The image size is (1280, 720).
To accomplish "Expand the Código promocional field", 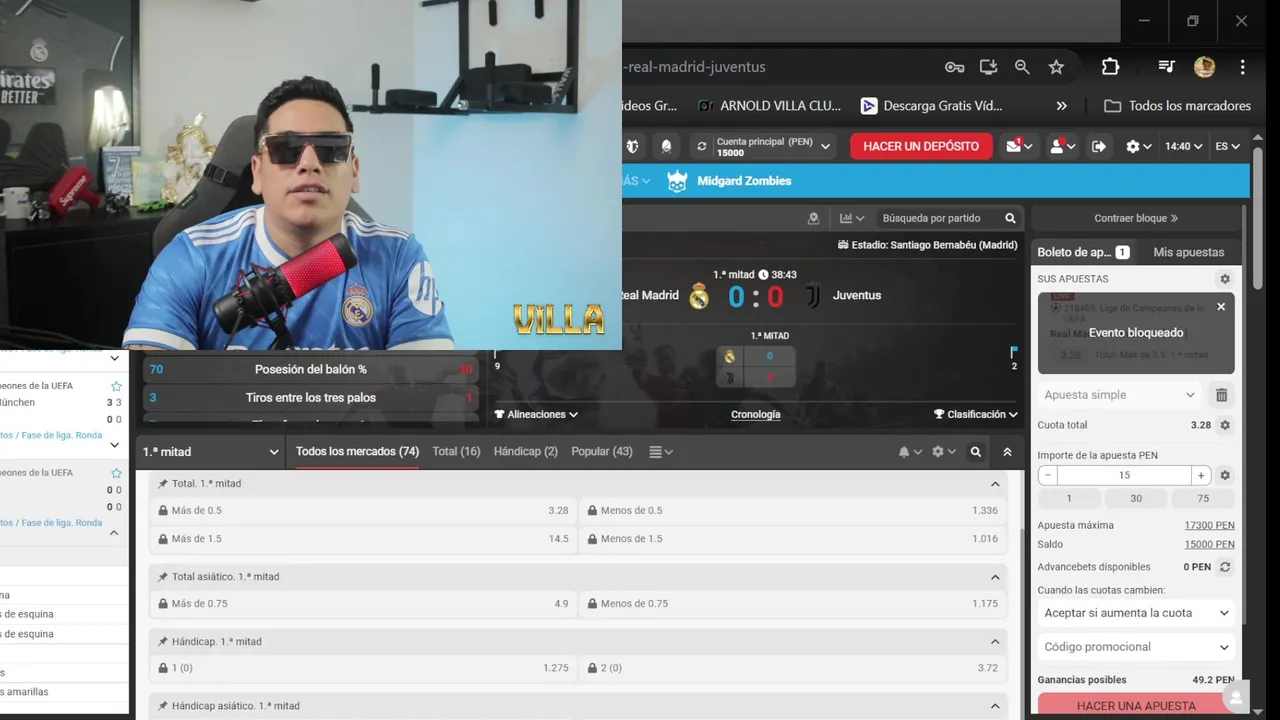I will (1136, 647).
